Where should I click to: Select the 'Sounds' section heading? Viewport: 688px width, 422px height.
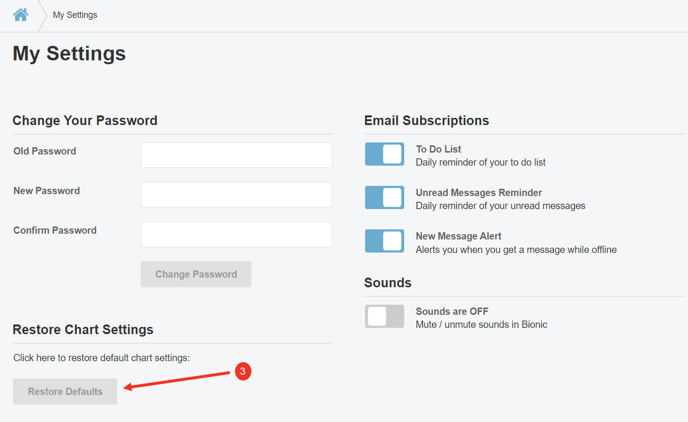coord(388,283)
